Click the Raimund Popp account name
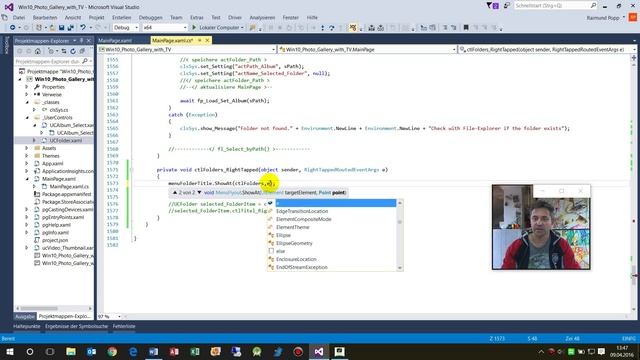Screen dimensions: 640x360 [x=602, y=18]
